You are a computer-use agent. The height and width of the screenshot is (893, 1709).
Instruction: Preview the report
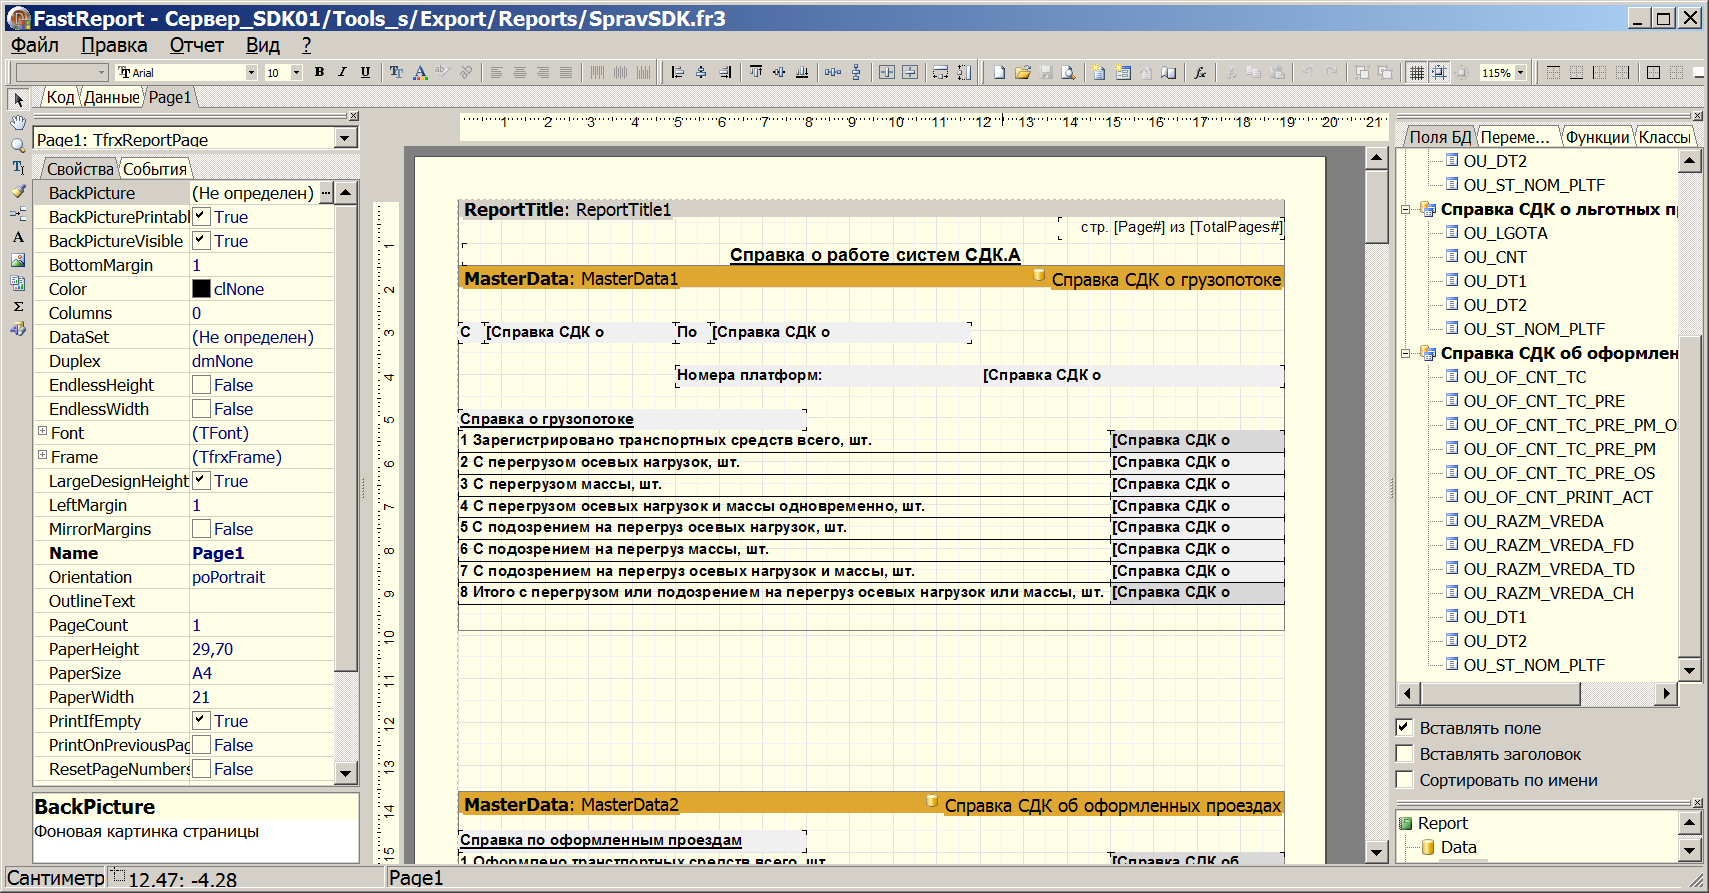pos(1068,72)
